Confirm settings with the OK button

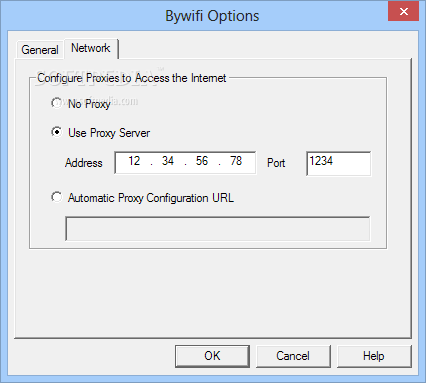coord(212,356)
